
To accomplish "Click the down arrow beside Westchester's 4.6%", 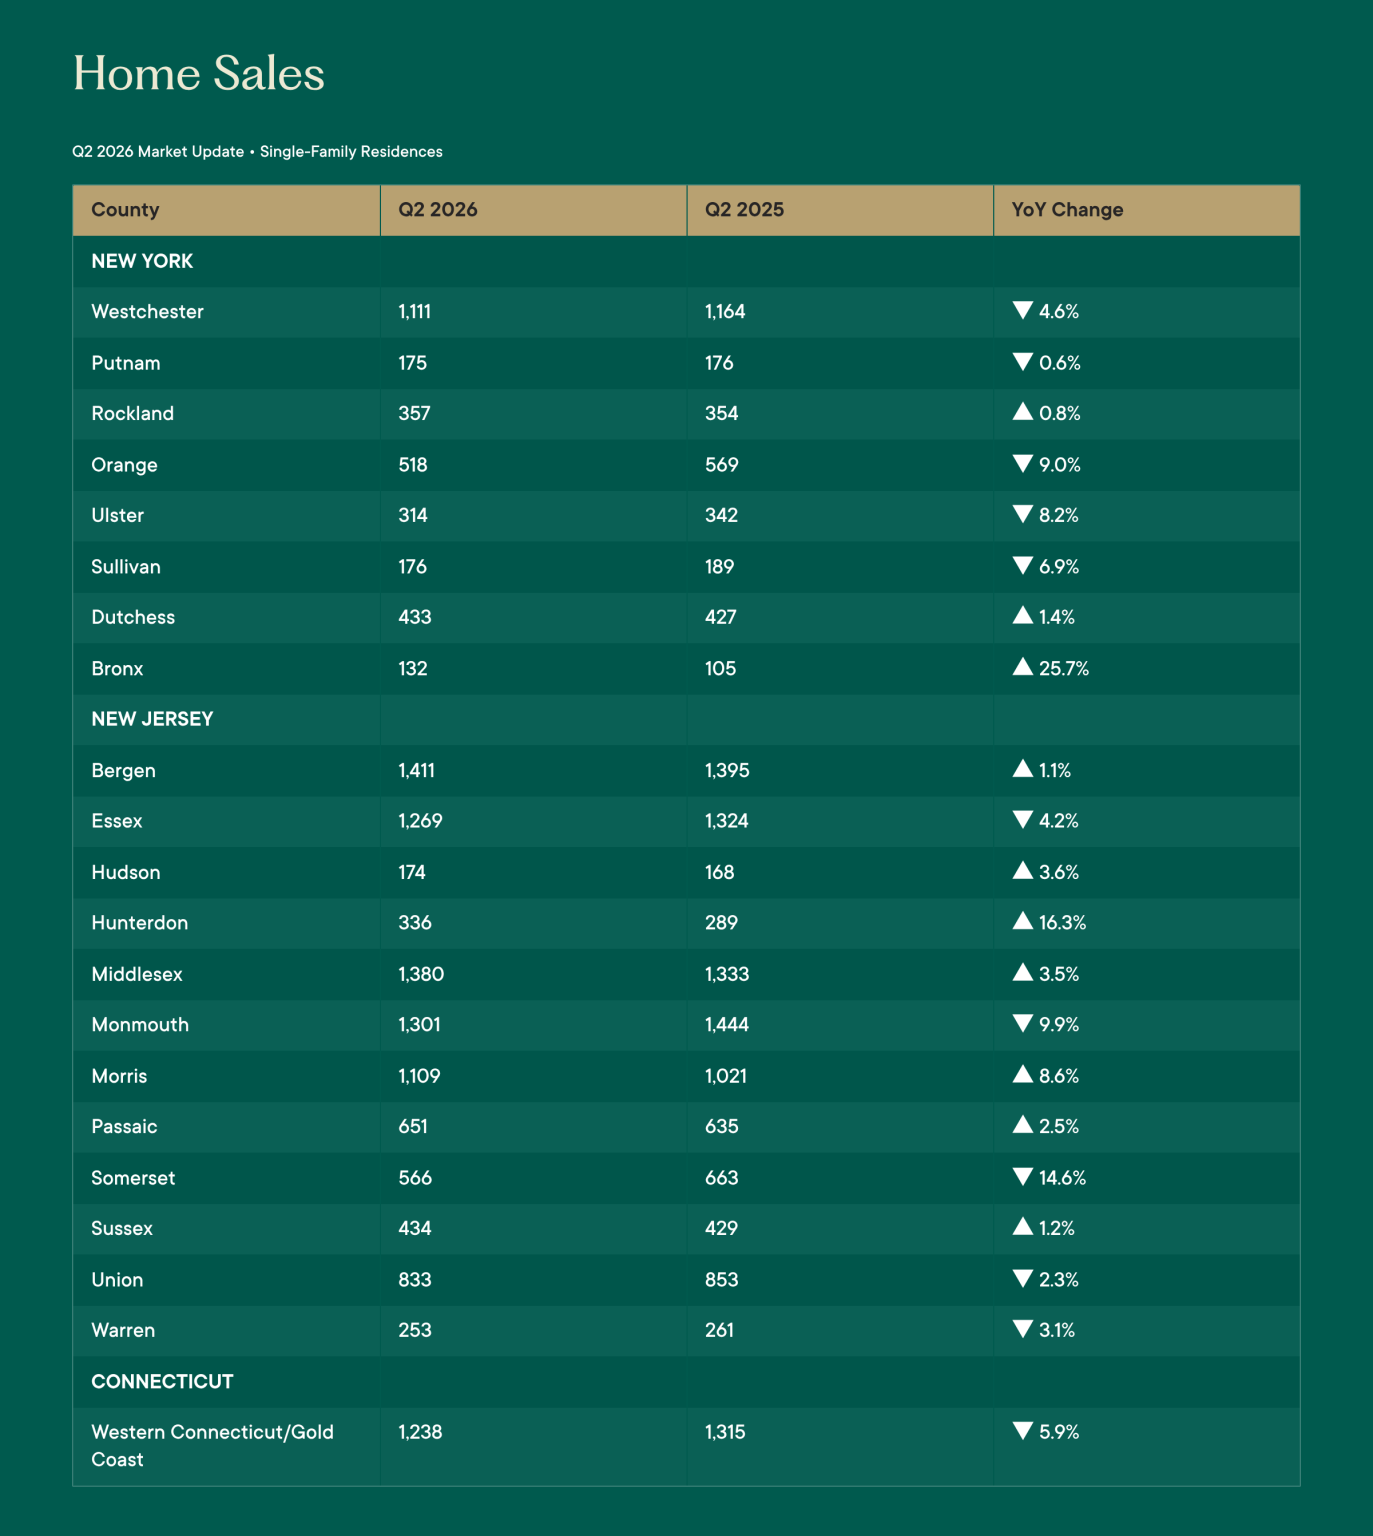I will [x=1022, y=310].
